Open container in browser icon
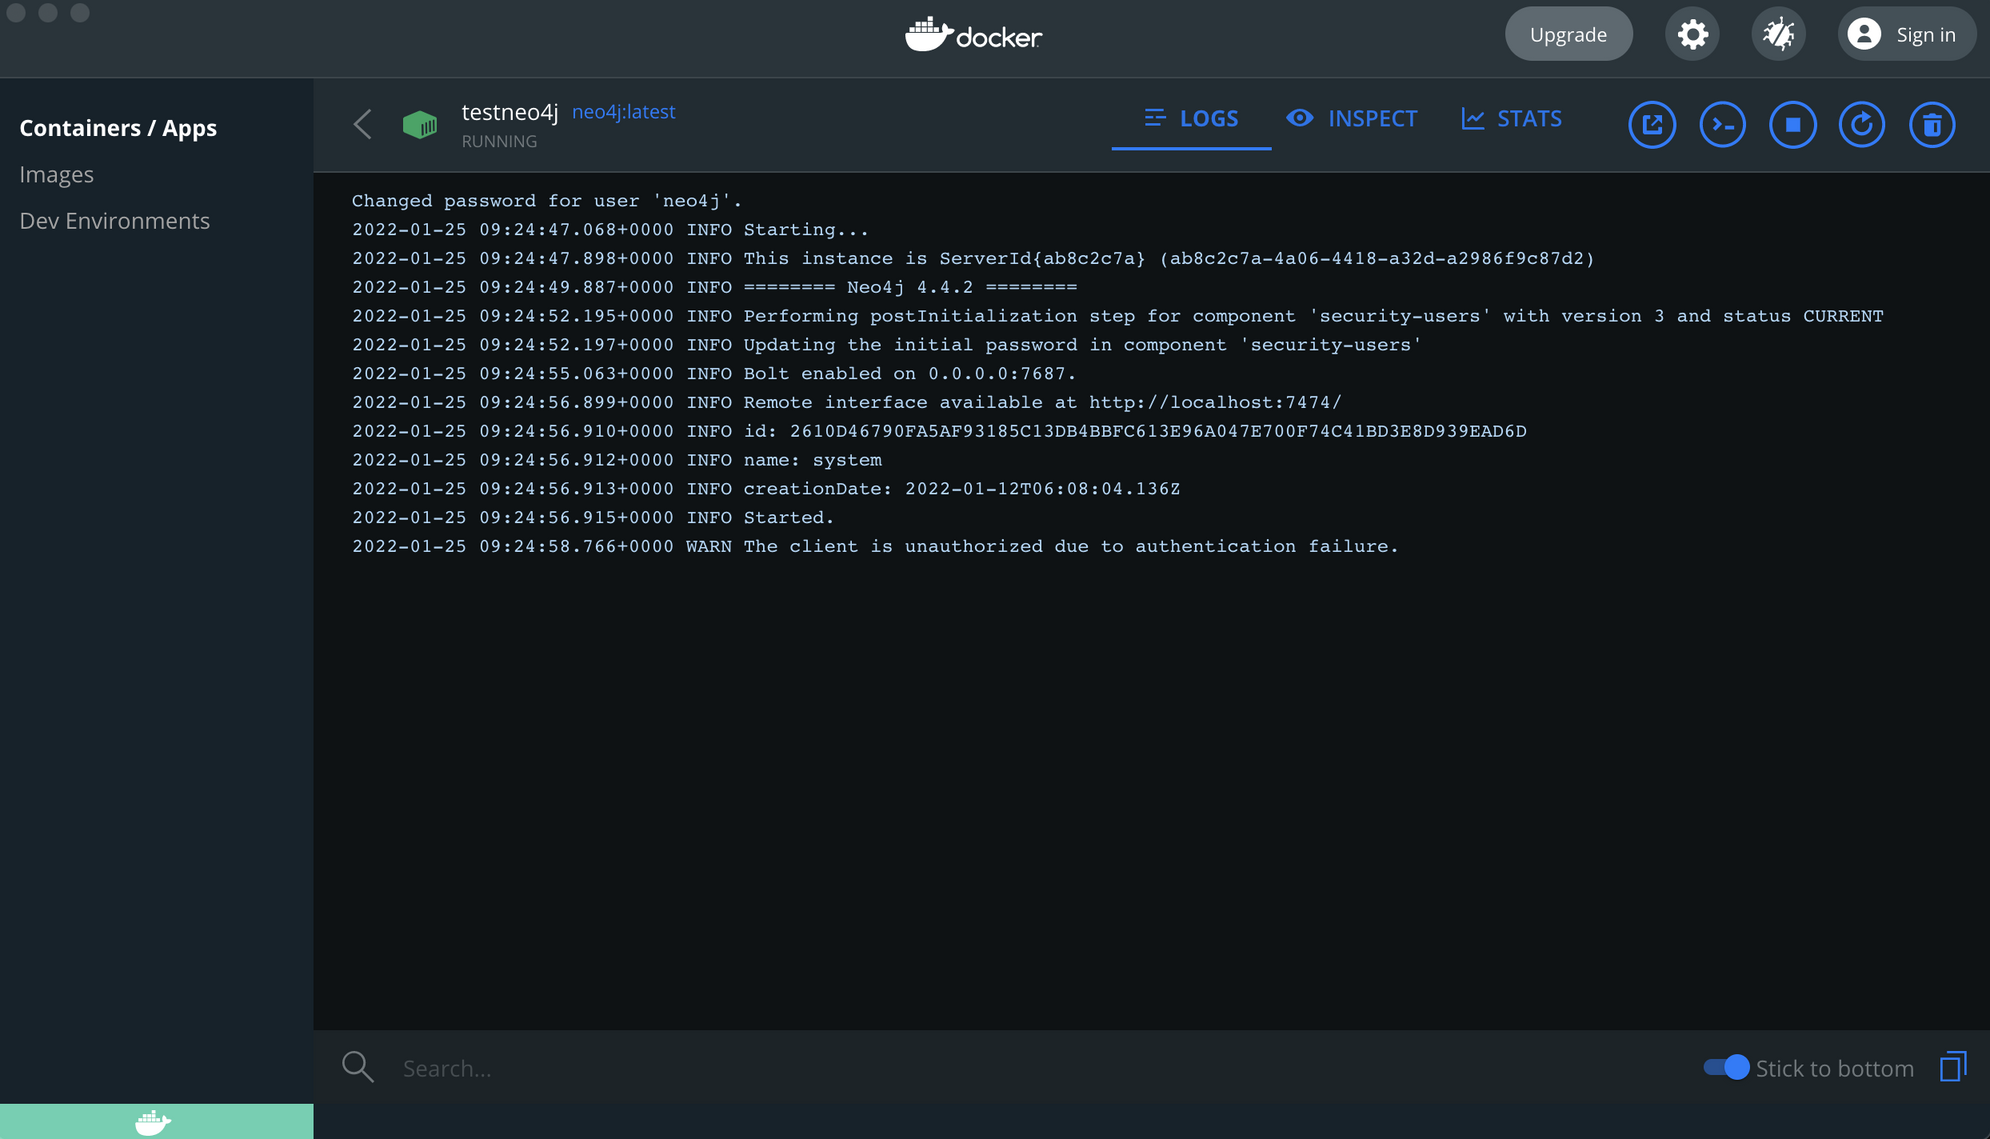 pyautogui.click(x=1652, y=125)
